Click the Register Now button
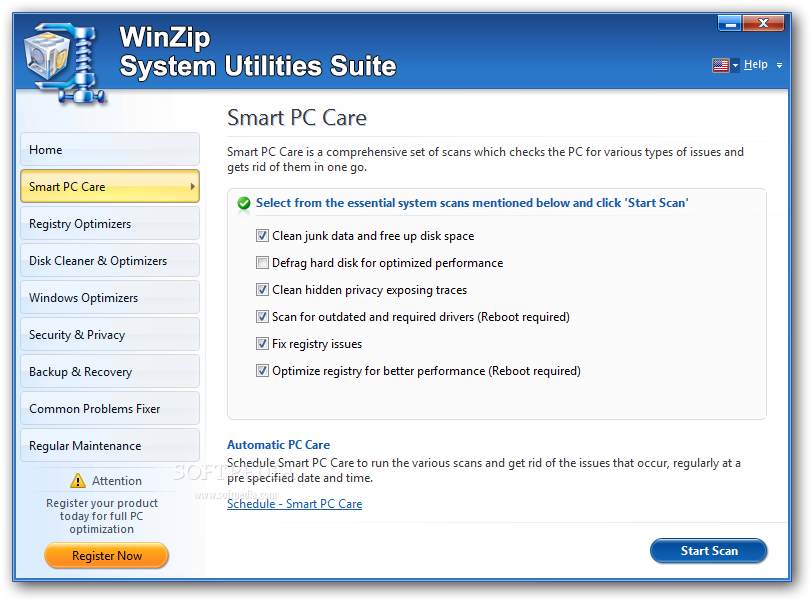The width and height of the screenshot is (812, 602). tap(107, 555)
